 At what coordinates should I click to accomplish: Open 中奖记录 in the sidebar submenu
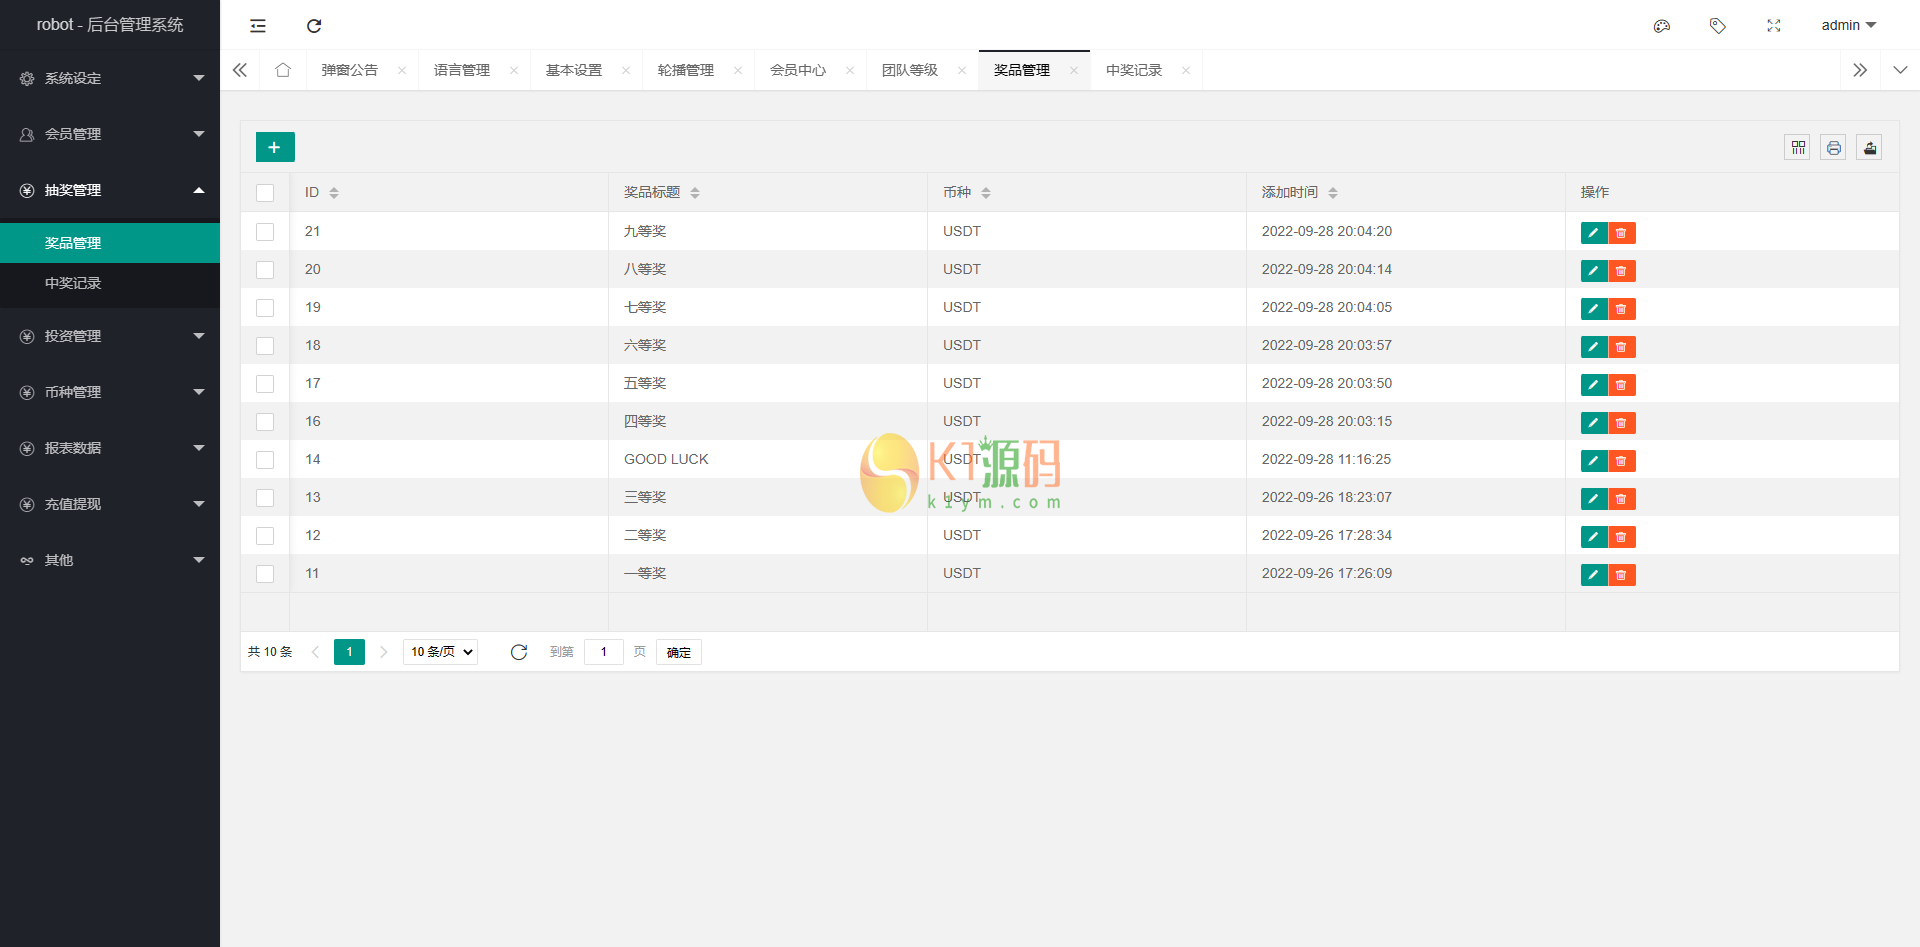73,283
